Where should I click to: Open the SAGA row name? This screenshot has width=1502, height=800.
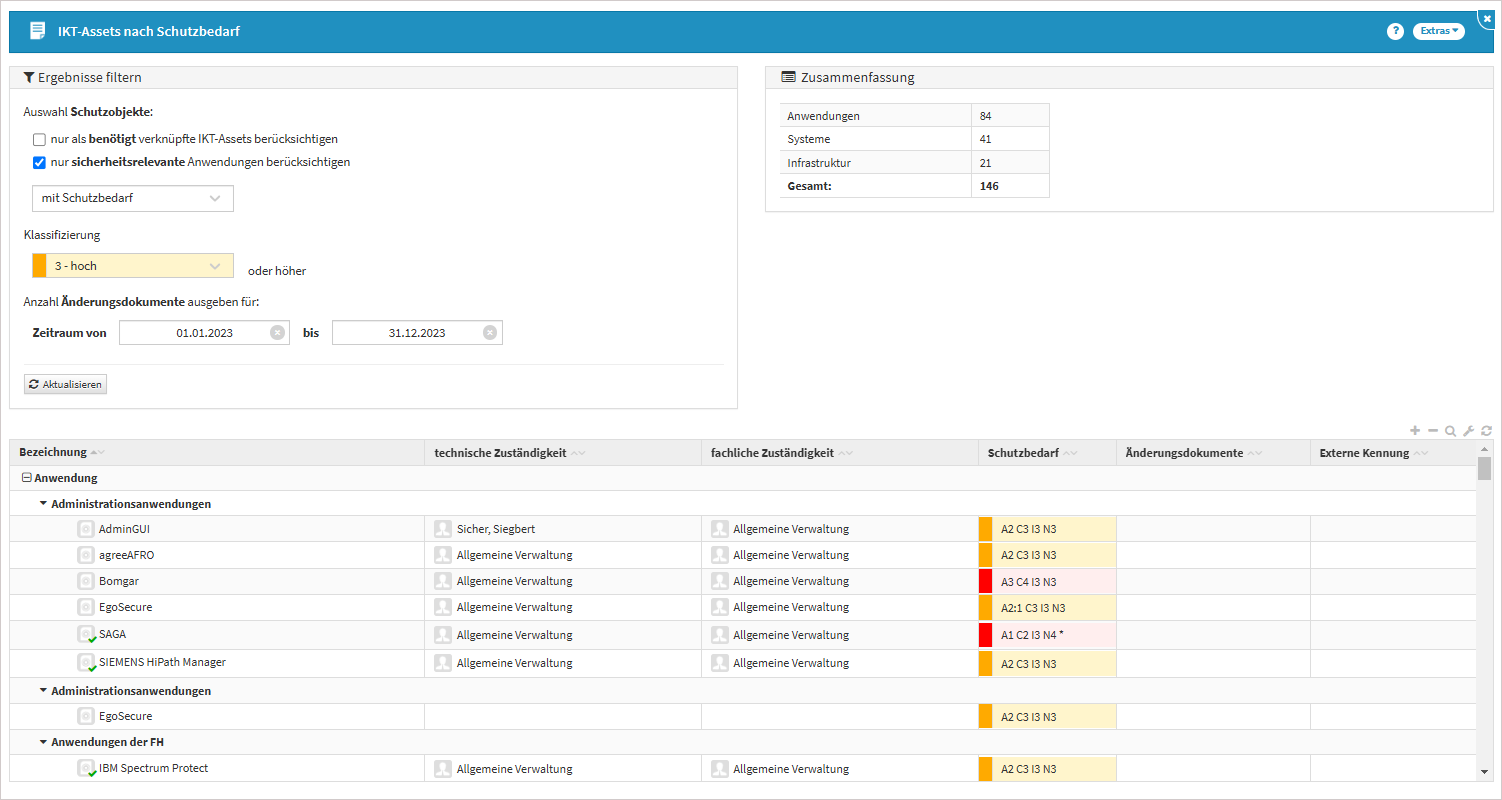tap(112, 634)
